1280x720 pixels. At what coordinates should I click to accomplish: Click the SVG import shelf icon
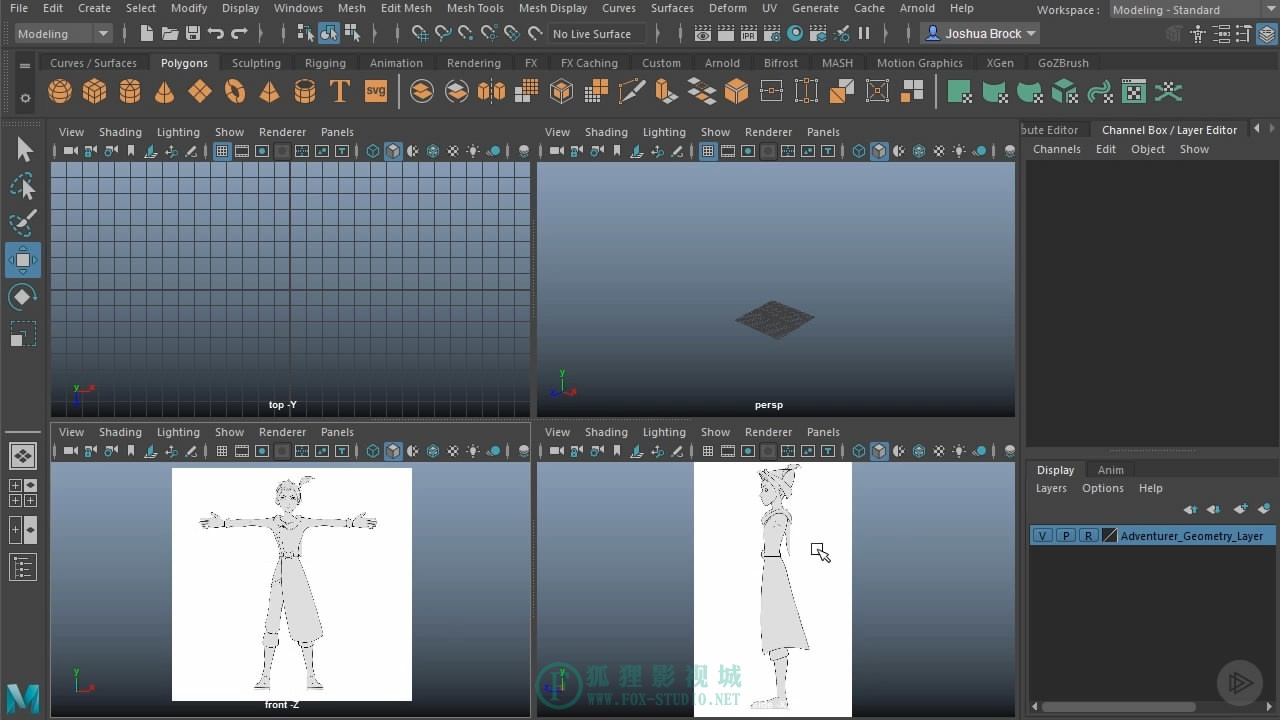click(x=376, y=92)
